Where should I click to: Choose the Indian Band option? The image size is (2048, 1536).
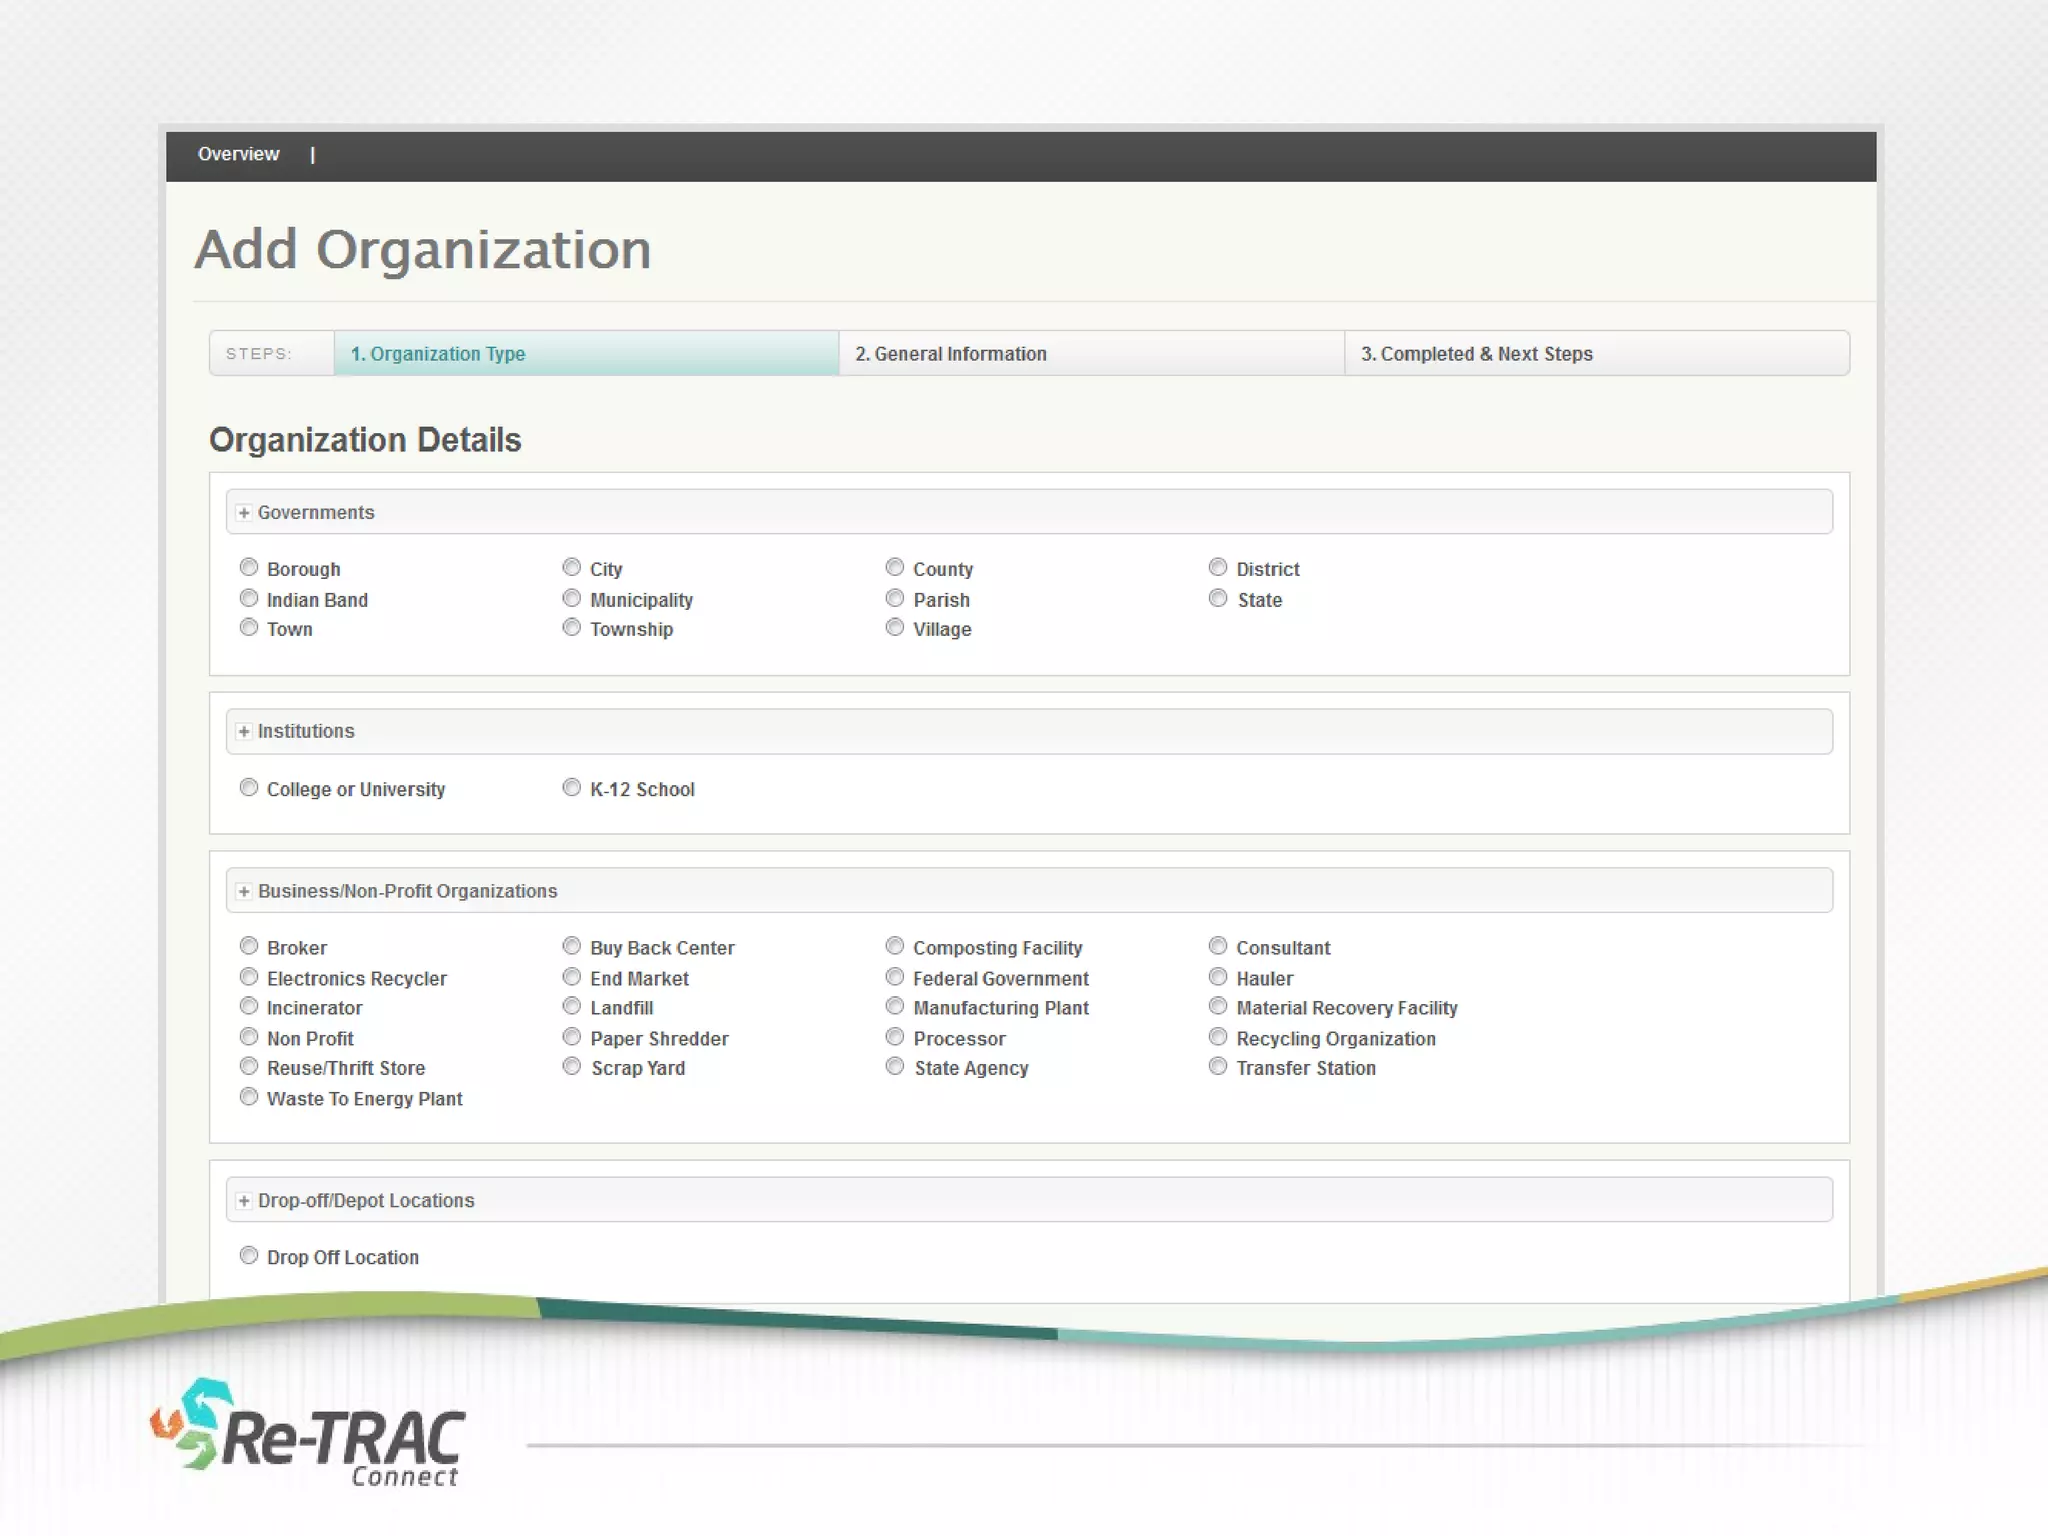pyautogui.click(x=249, y=599)
